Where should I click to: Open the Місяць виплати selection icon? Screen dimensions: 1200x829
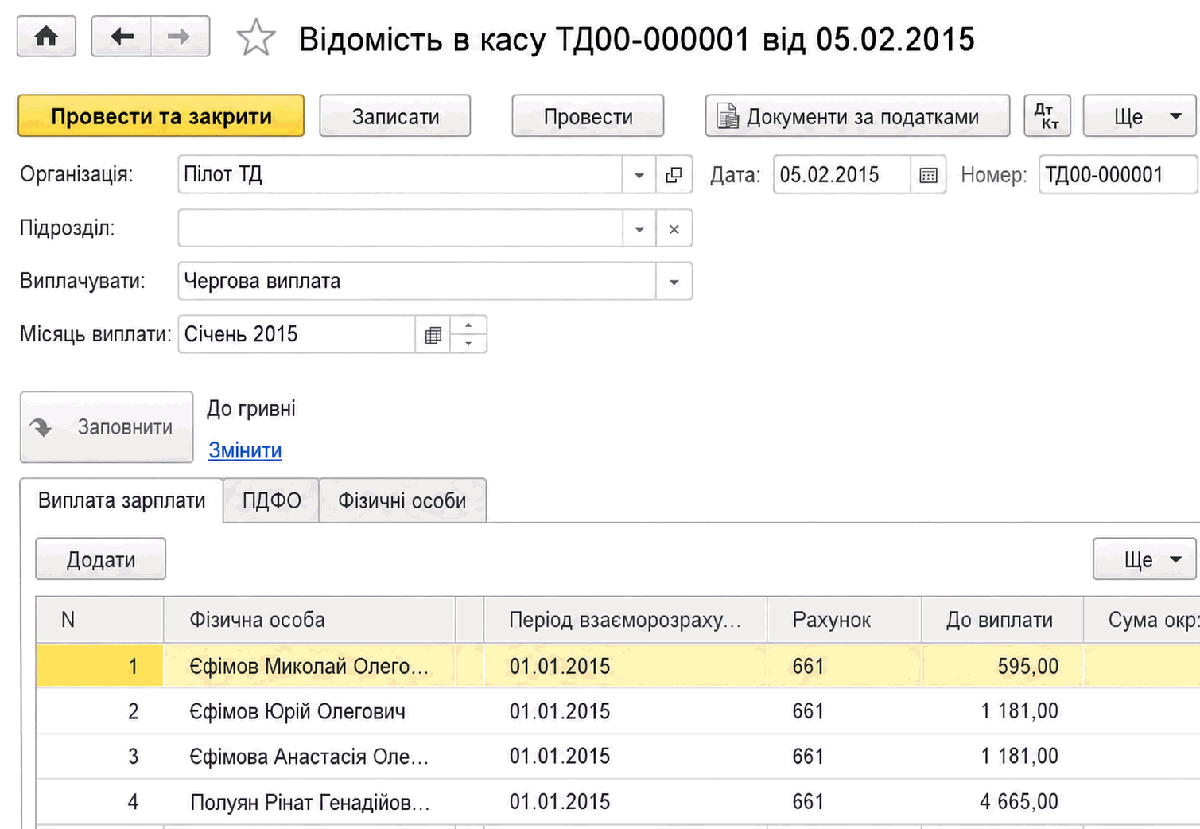(x=432, y=335)
